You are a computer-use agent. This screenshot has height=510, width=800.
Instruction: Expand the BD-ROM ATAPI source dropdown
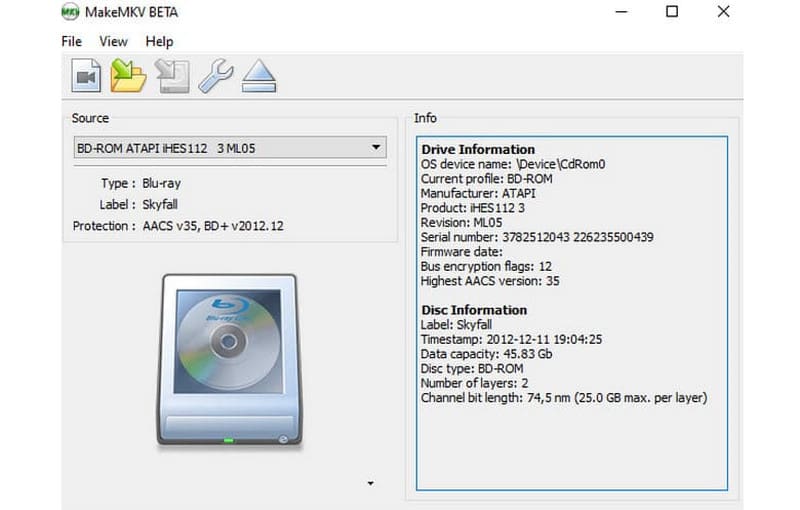[230, 148]
